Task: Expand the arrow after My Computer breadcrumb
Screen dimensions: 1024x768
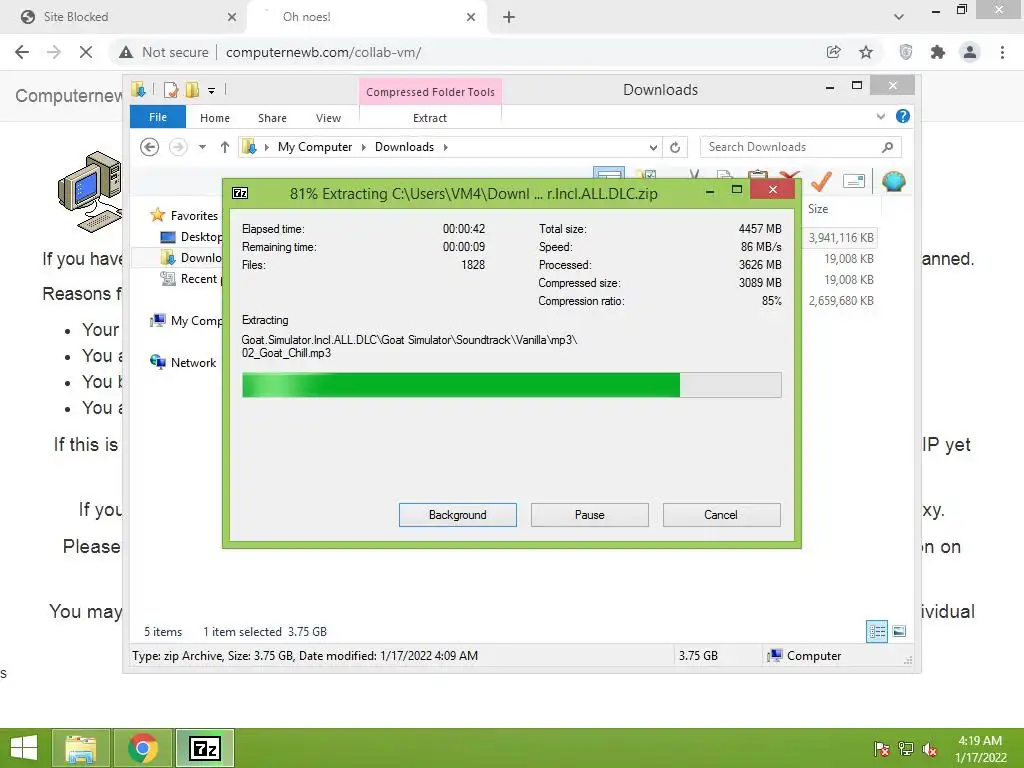Action: [363, 147]
